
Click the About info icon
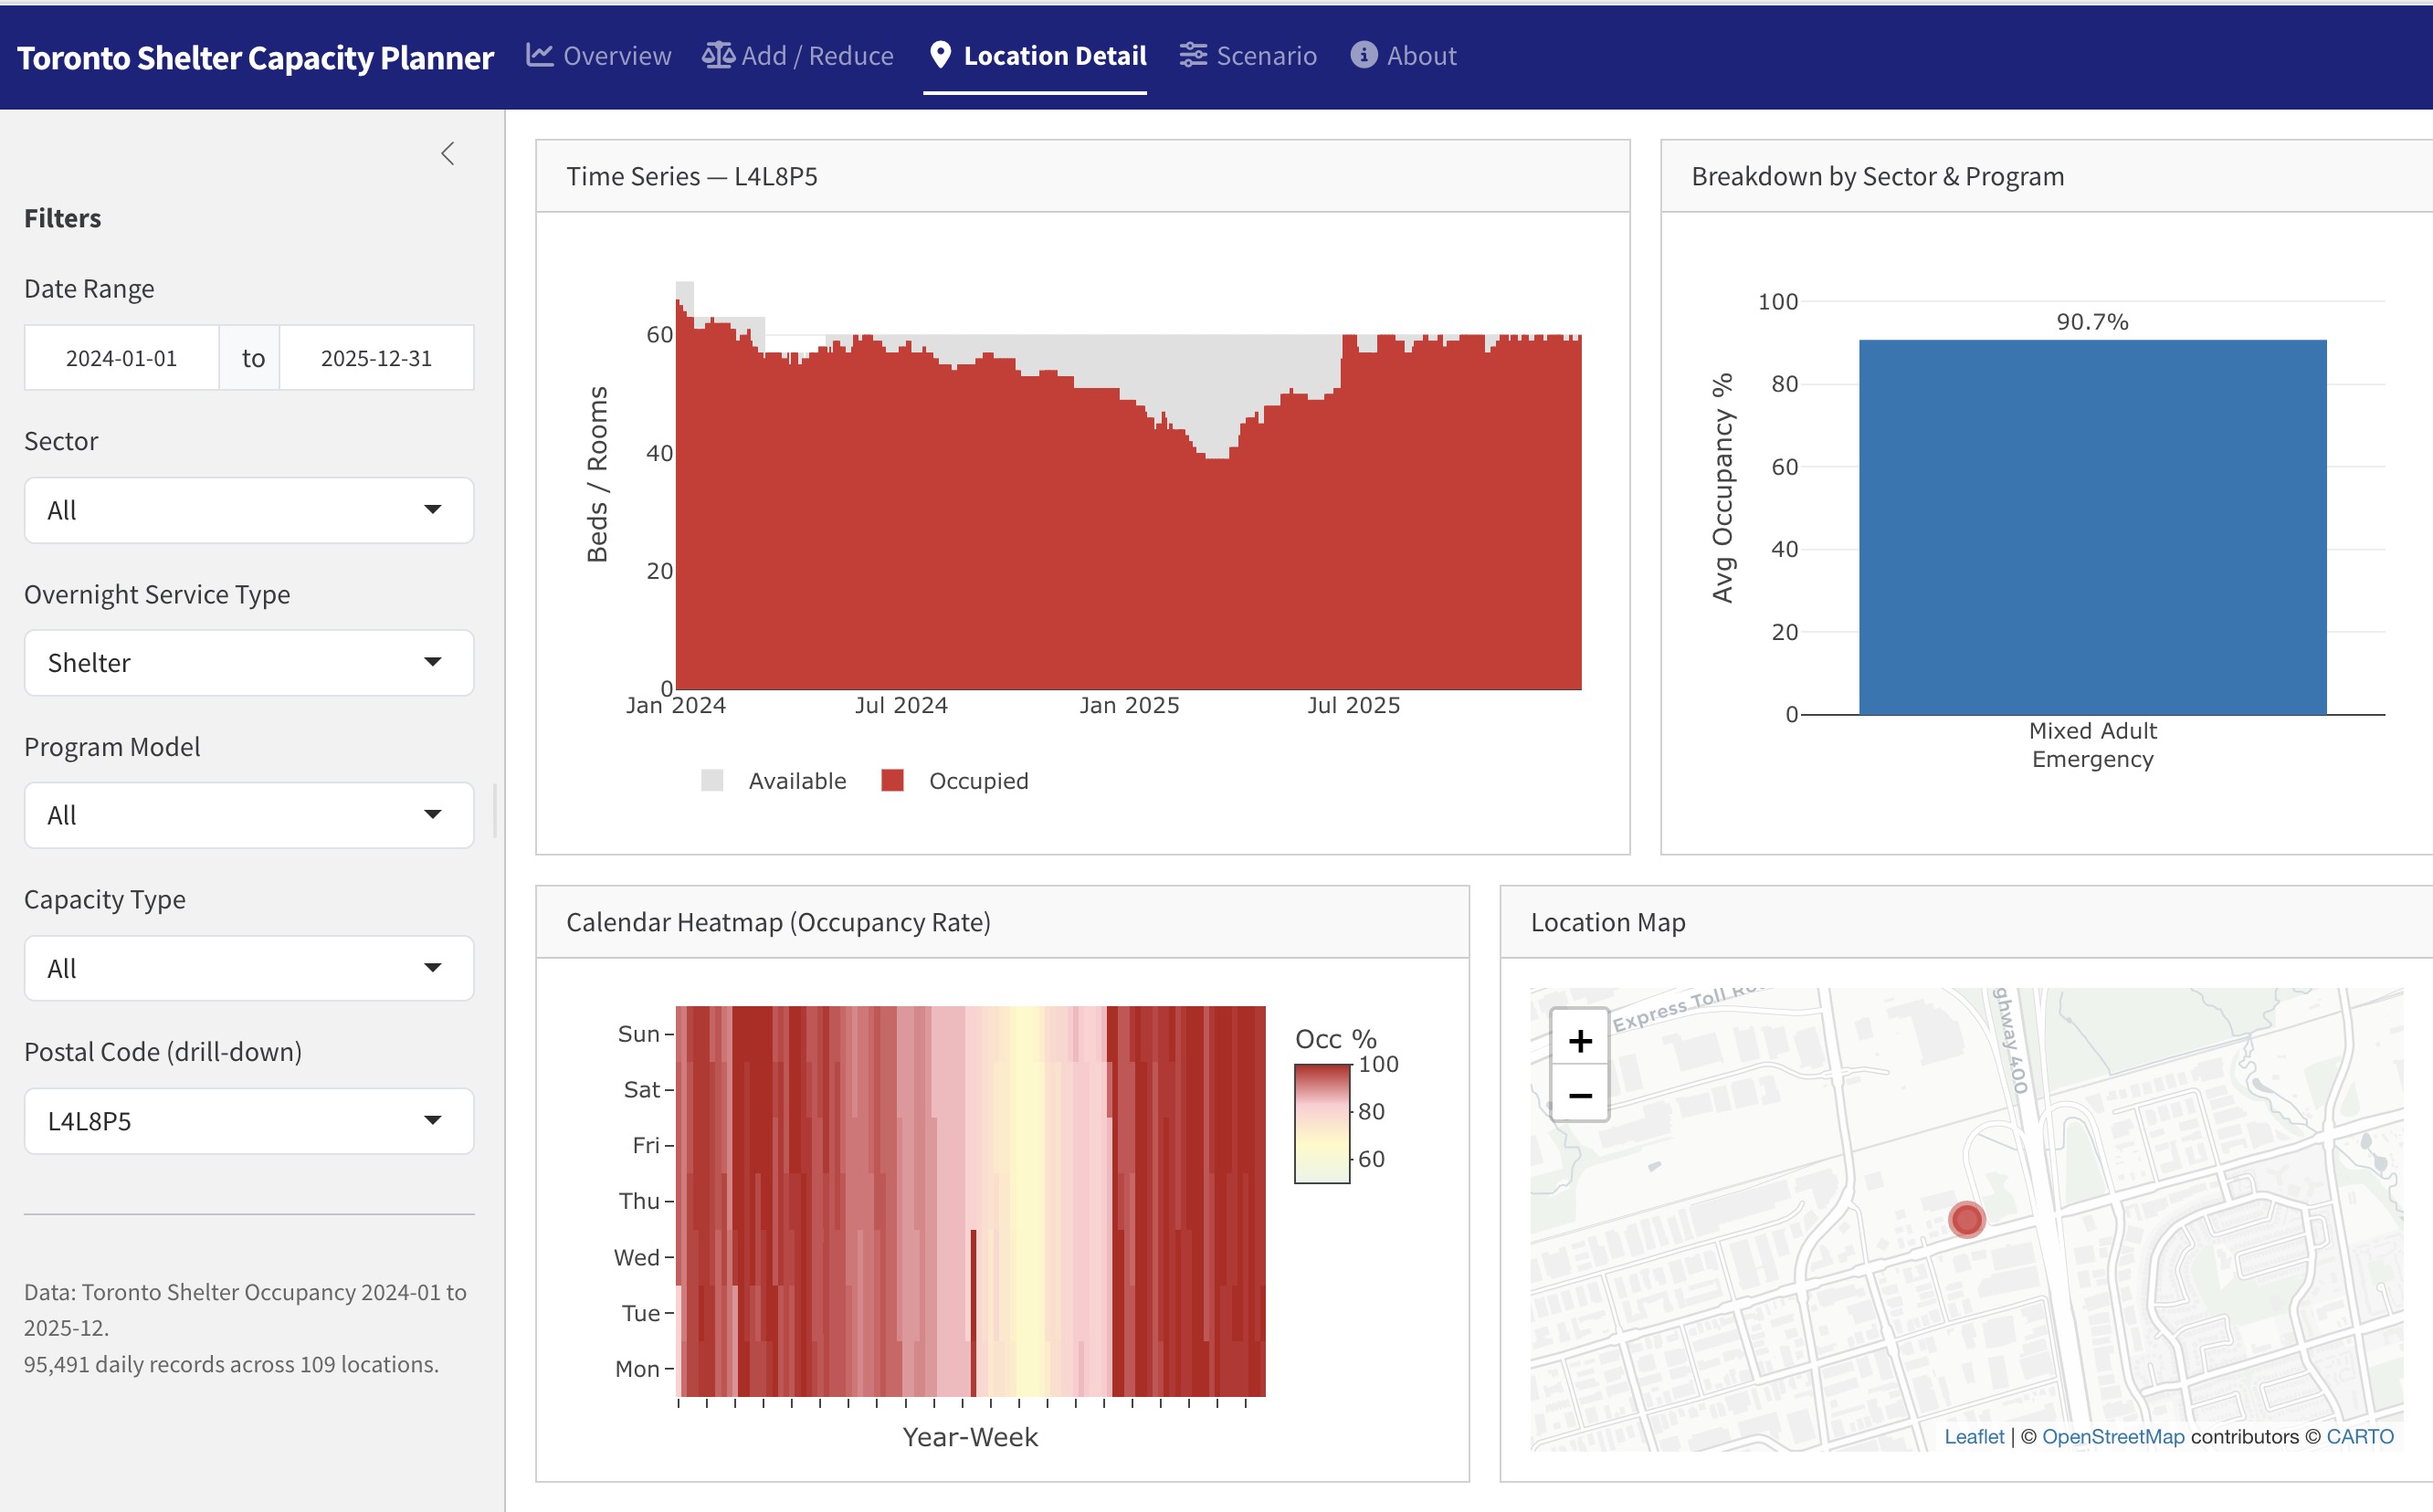(x=1363, y=56)
